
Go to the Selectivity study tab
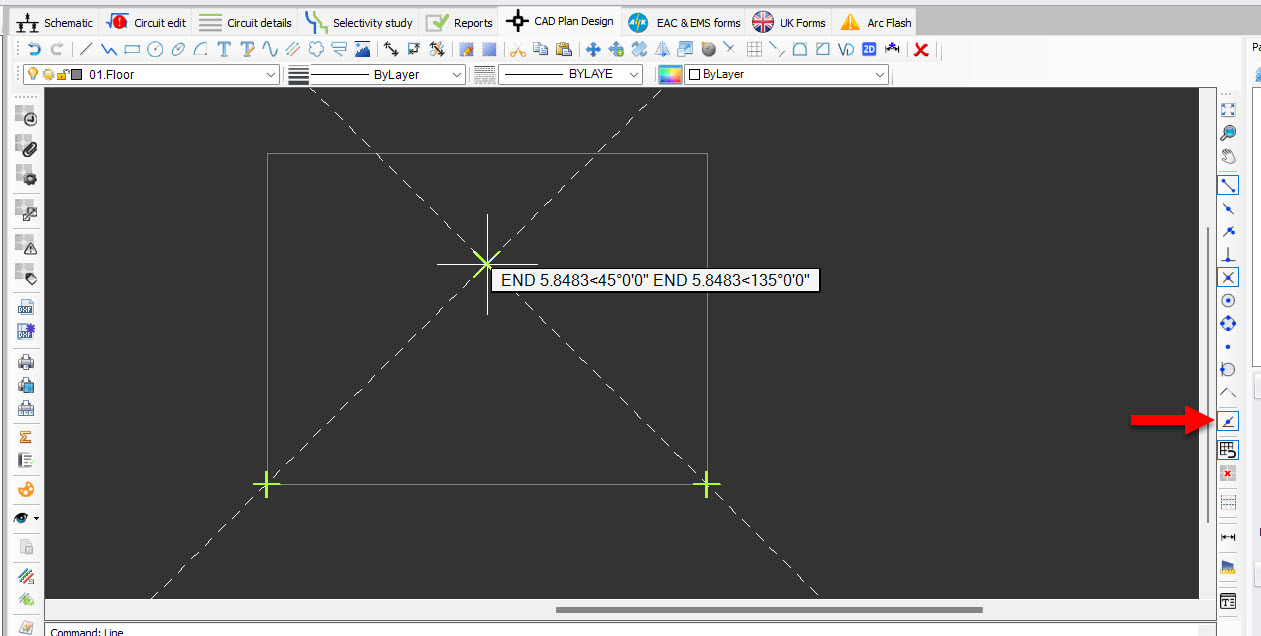[x=359, y=22]
